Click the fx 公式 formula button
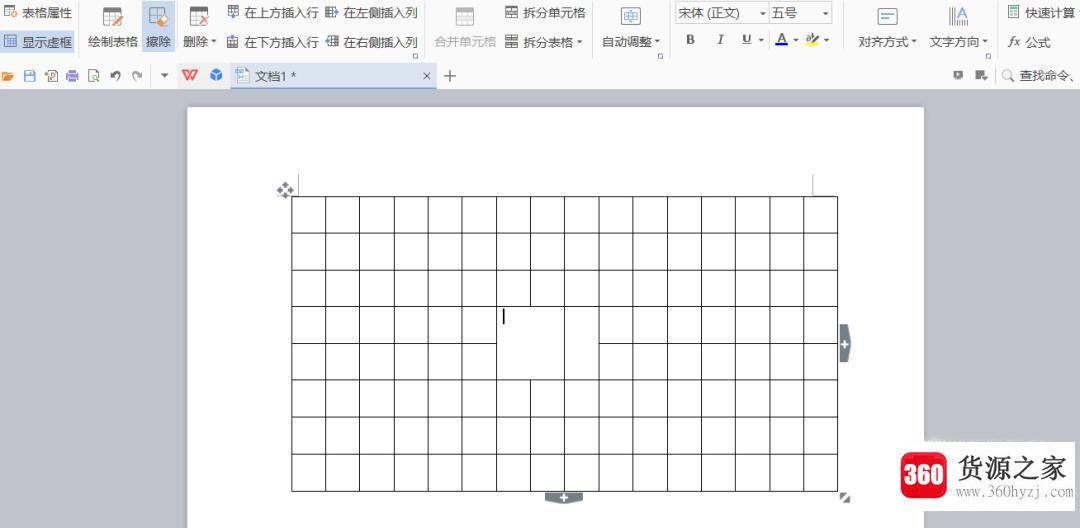Screen dimensions: 1080x528 click(1029, 42)
